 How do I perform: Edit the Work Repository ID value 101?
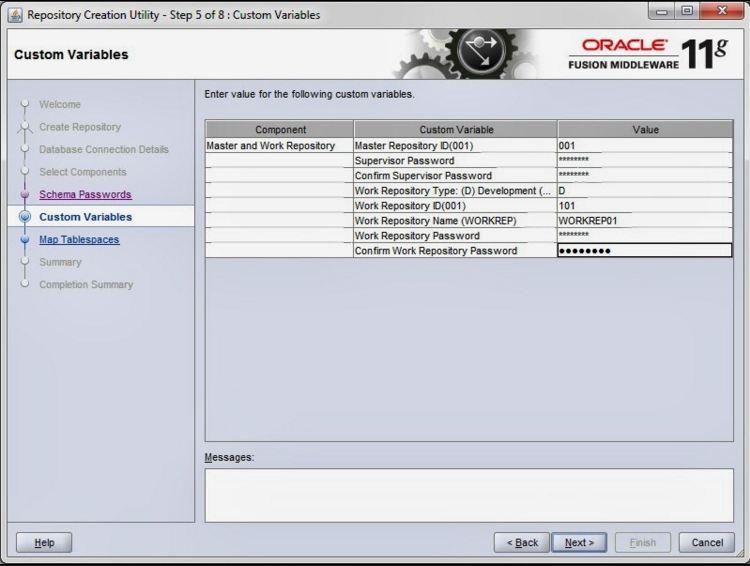[645, 206]
